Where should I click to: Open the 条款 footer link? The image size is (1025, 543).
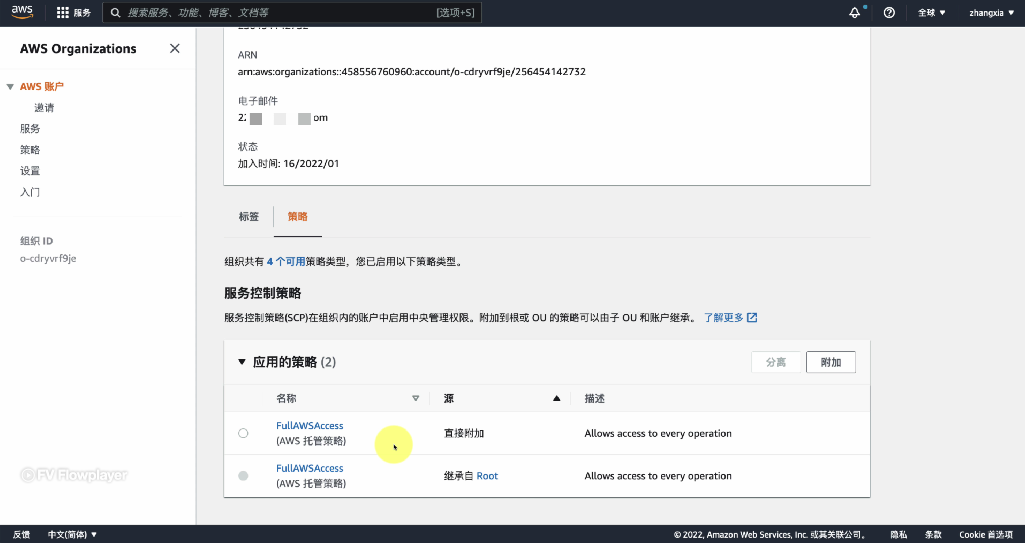[x=933, y=535]
